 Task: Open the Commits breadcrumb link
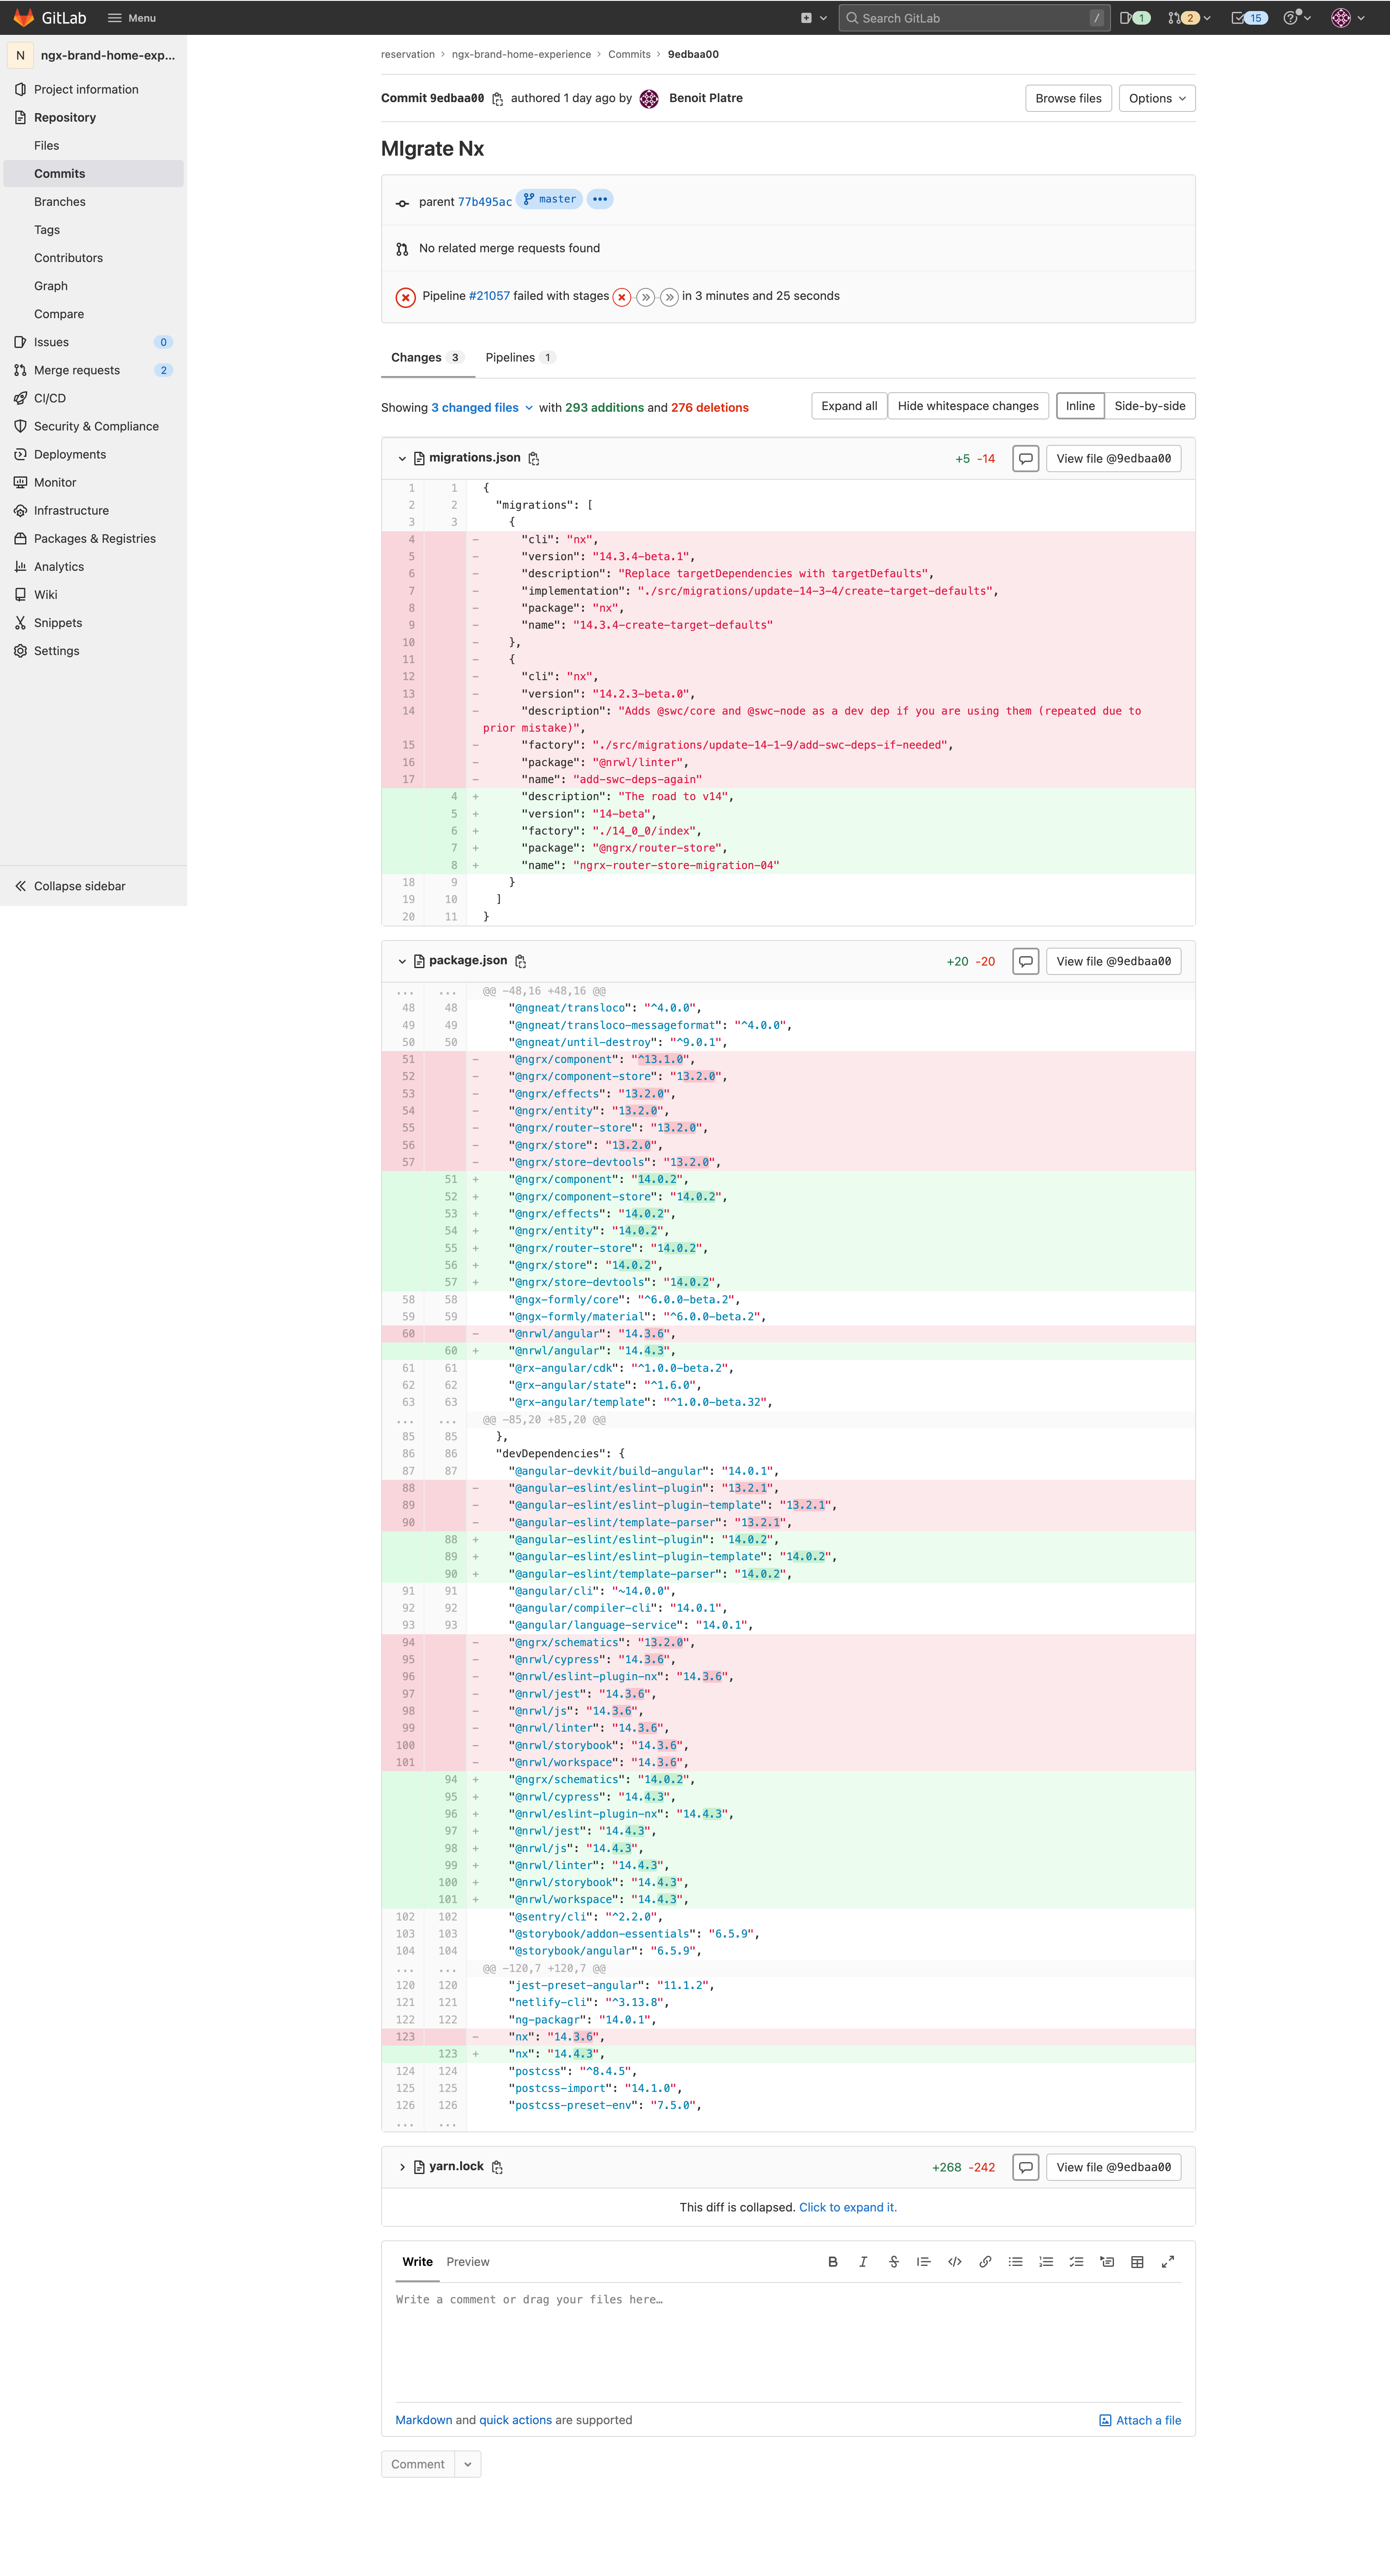click(629, 55)
